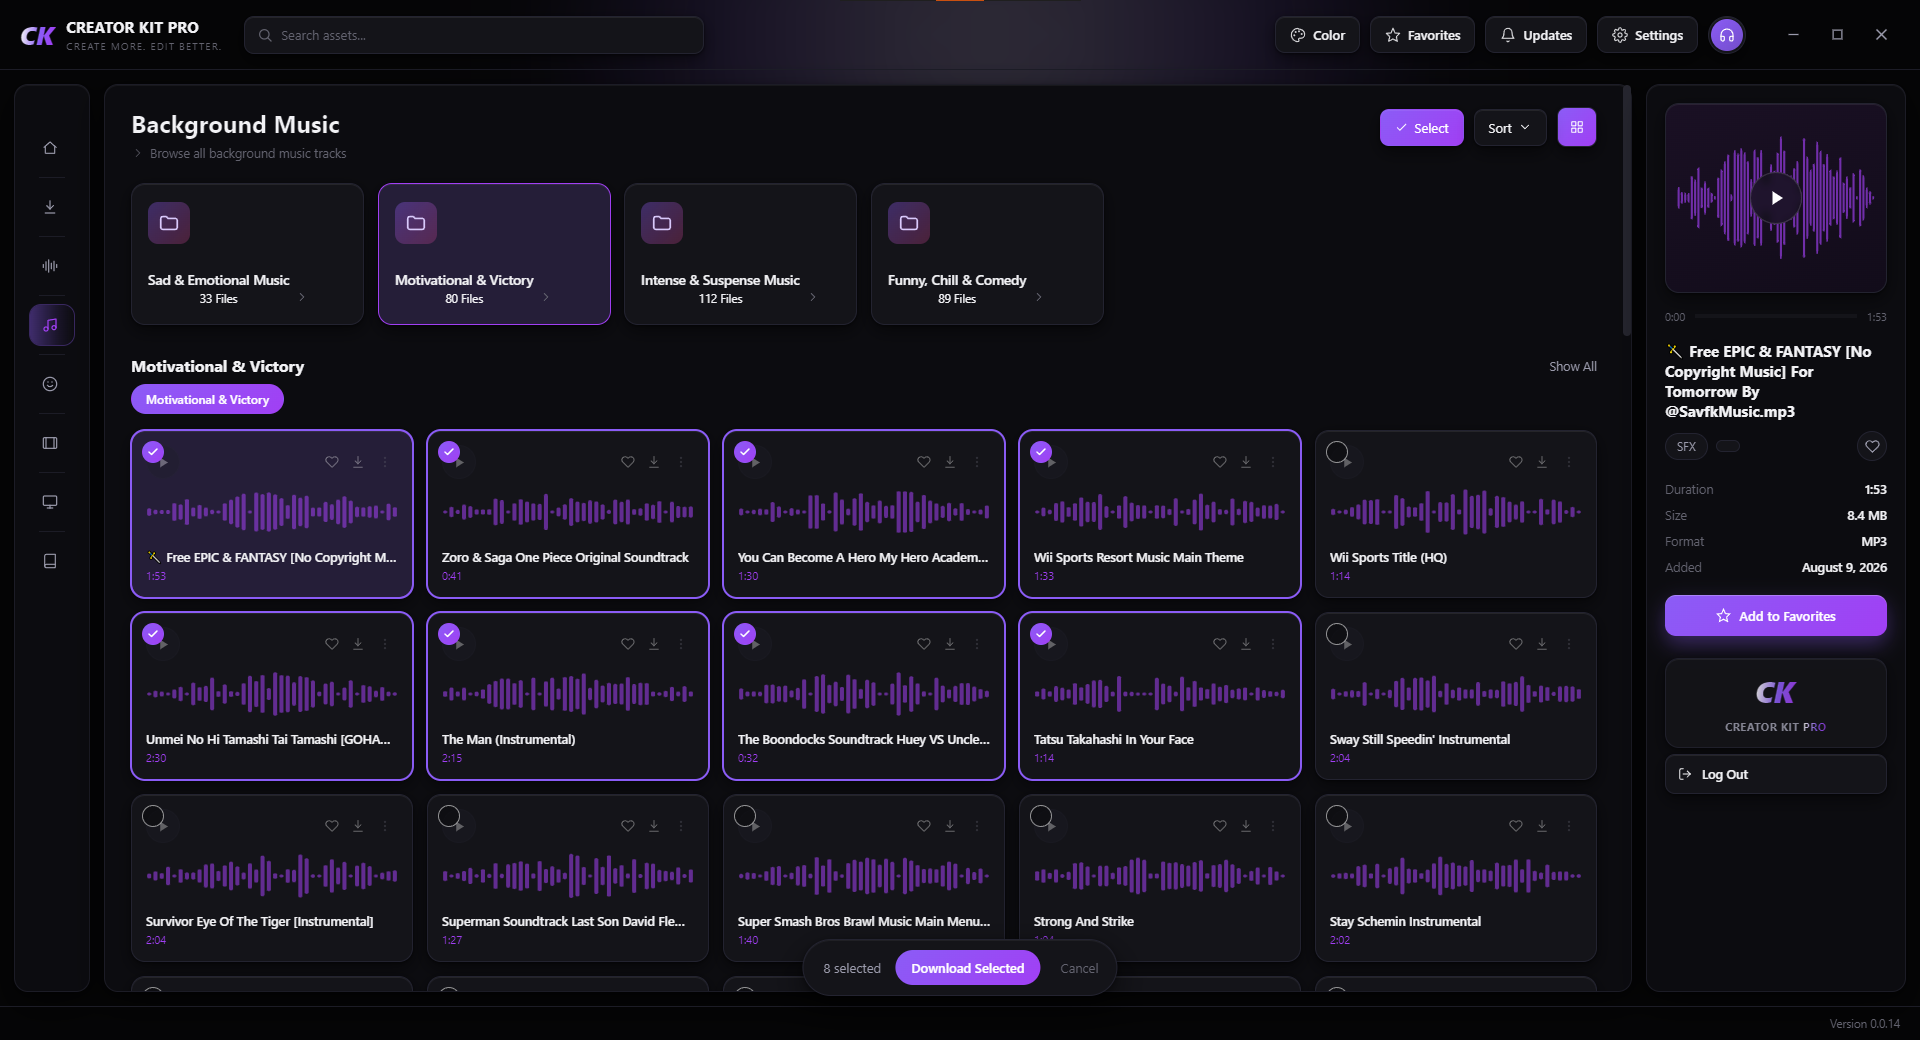Viewport: 1920px width, 1040px height.
Task: Download the Survivor Eye Of The Tiger track
Action: click(358, 826)
